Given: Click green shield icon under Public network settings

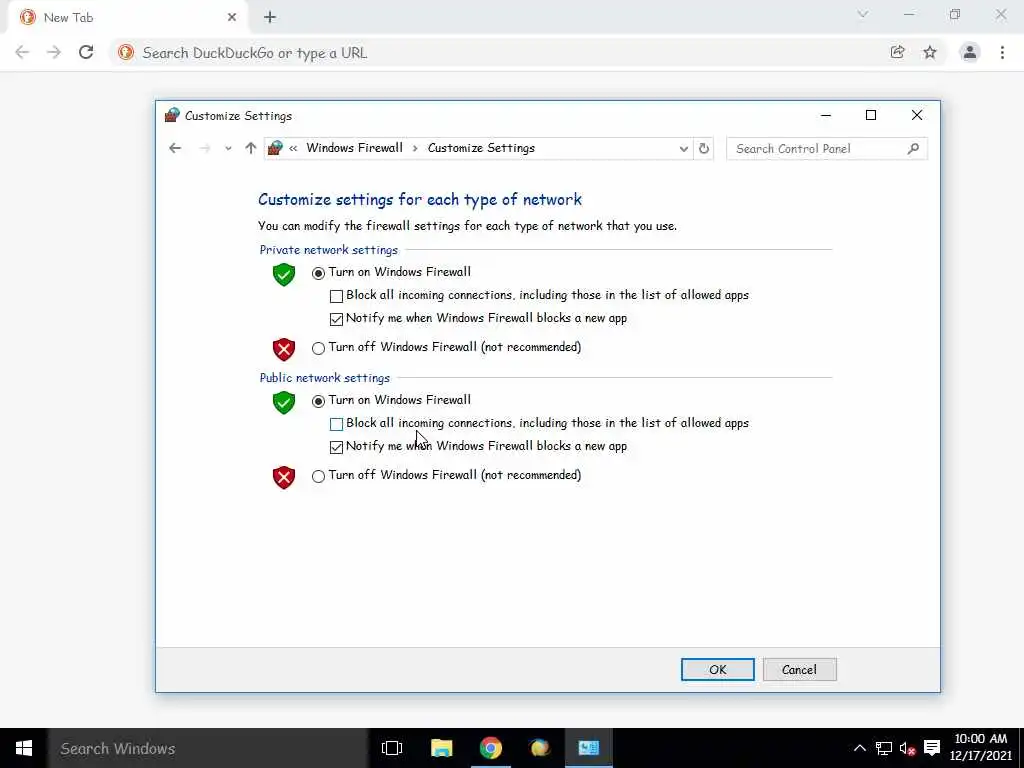Looking at the screenshot, I should click(x=284, y=402).
